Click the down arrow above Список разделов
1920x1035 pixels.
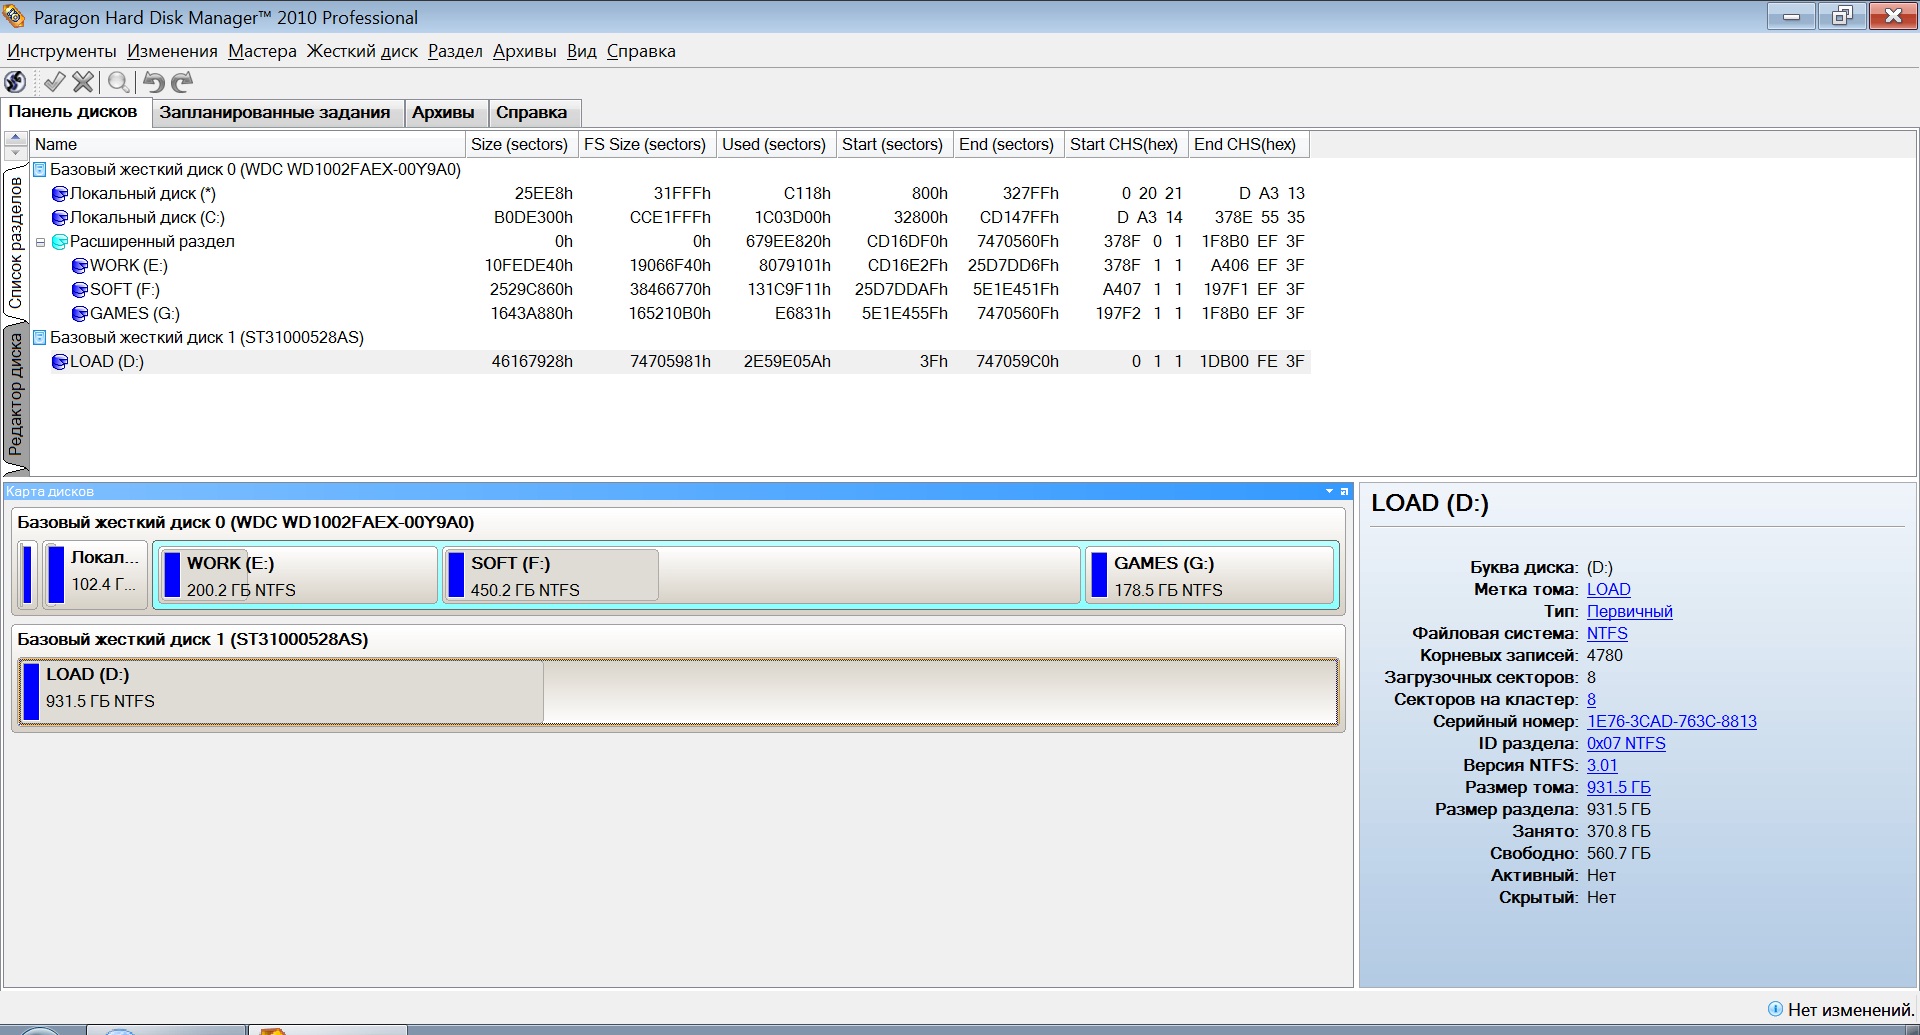pos(16,153)
